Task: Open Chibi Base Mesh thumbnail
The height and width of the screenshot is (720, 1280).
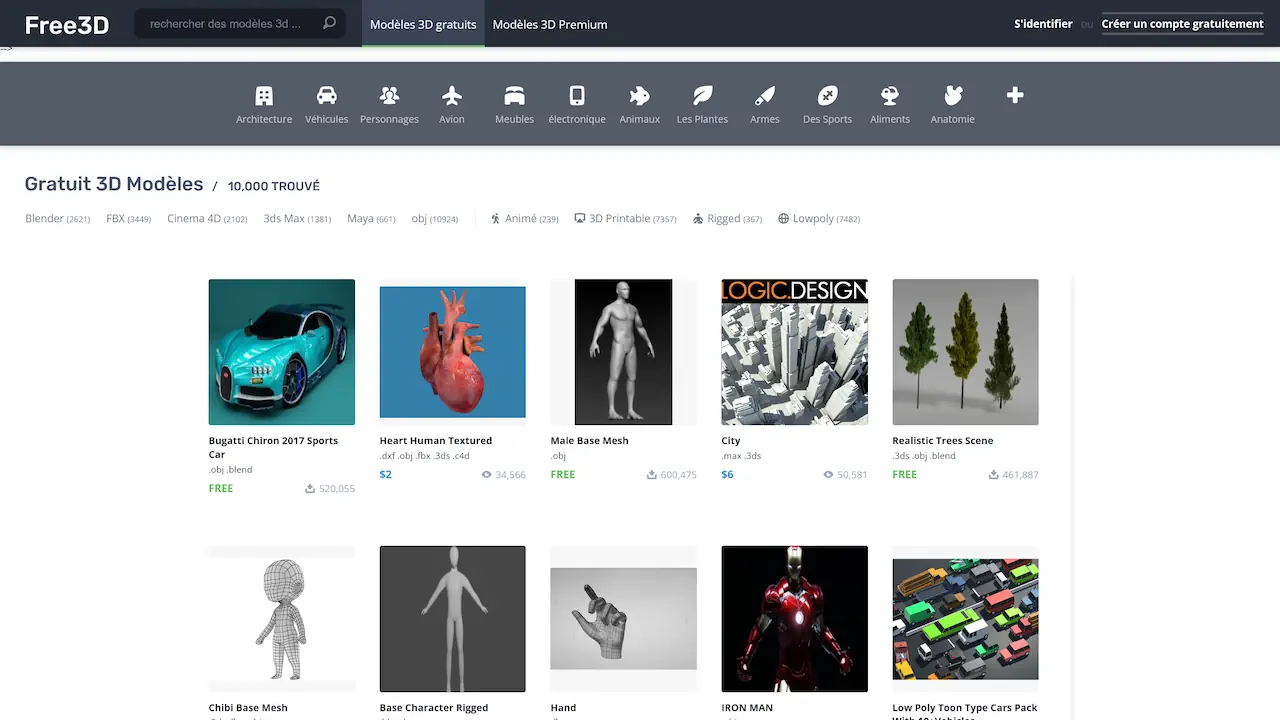Action: pos(282,619)
